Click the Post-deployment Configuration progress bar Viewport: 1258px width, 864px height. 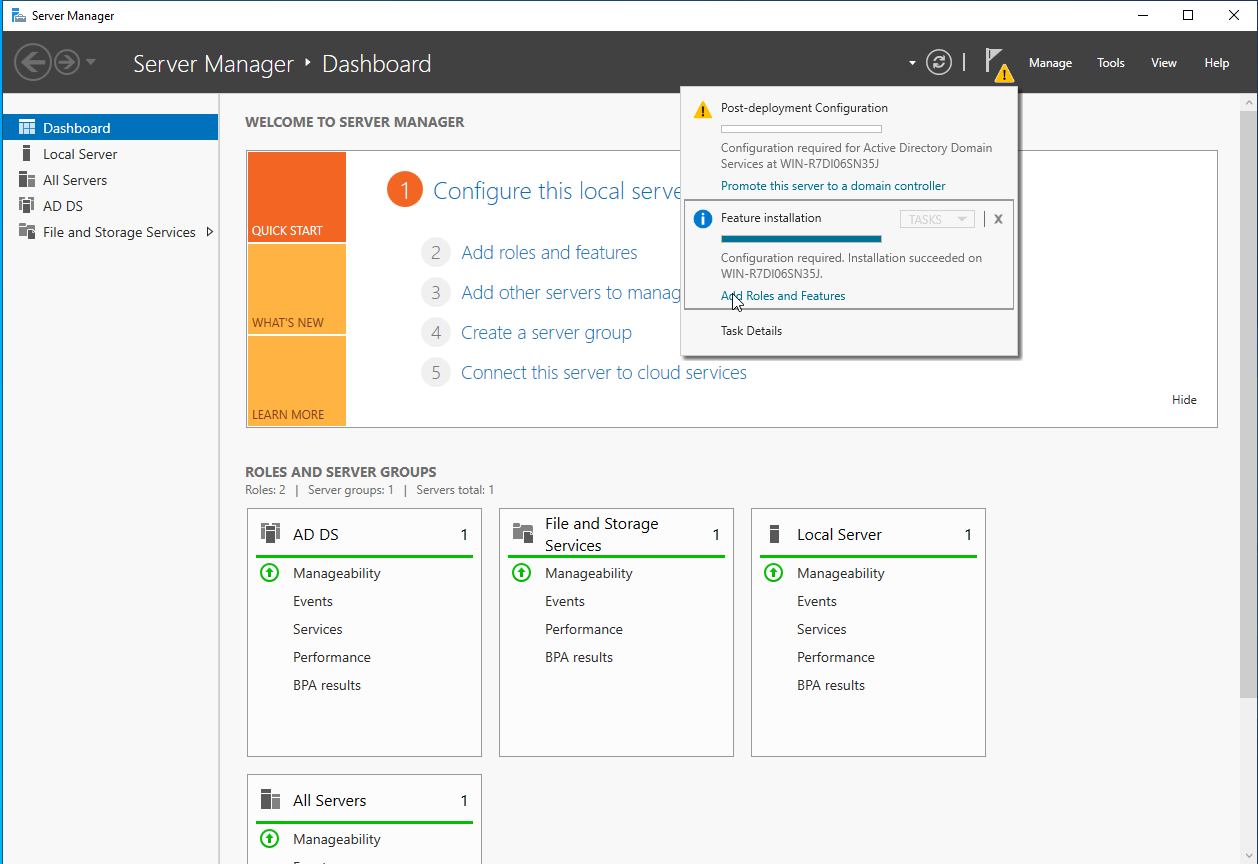(x=801, y=129)
